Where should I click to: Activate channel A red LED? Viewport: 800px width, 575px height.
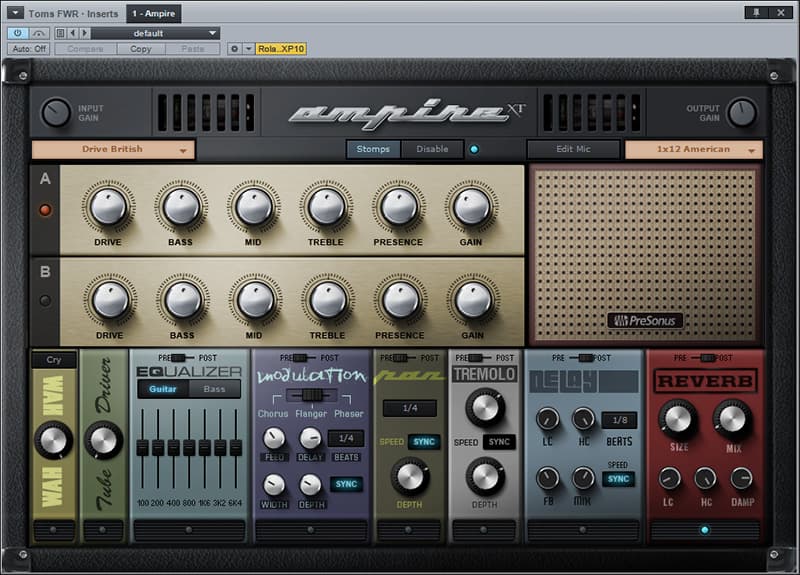point(45,210)
